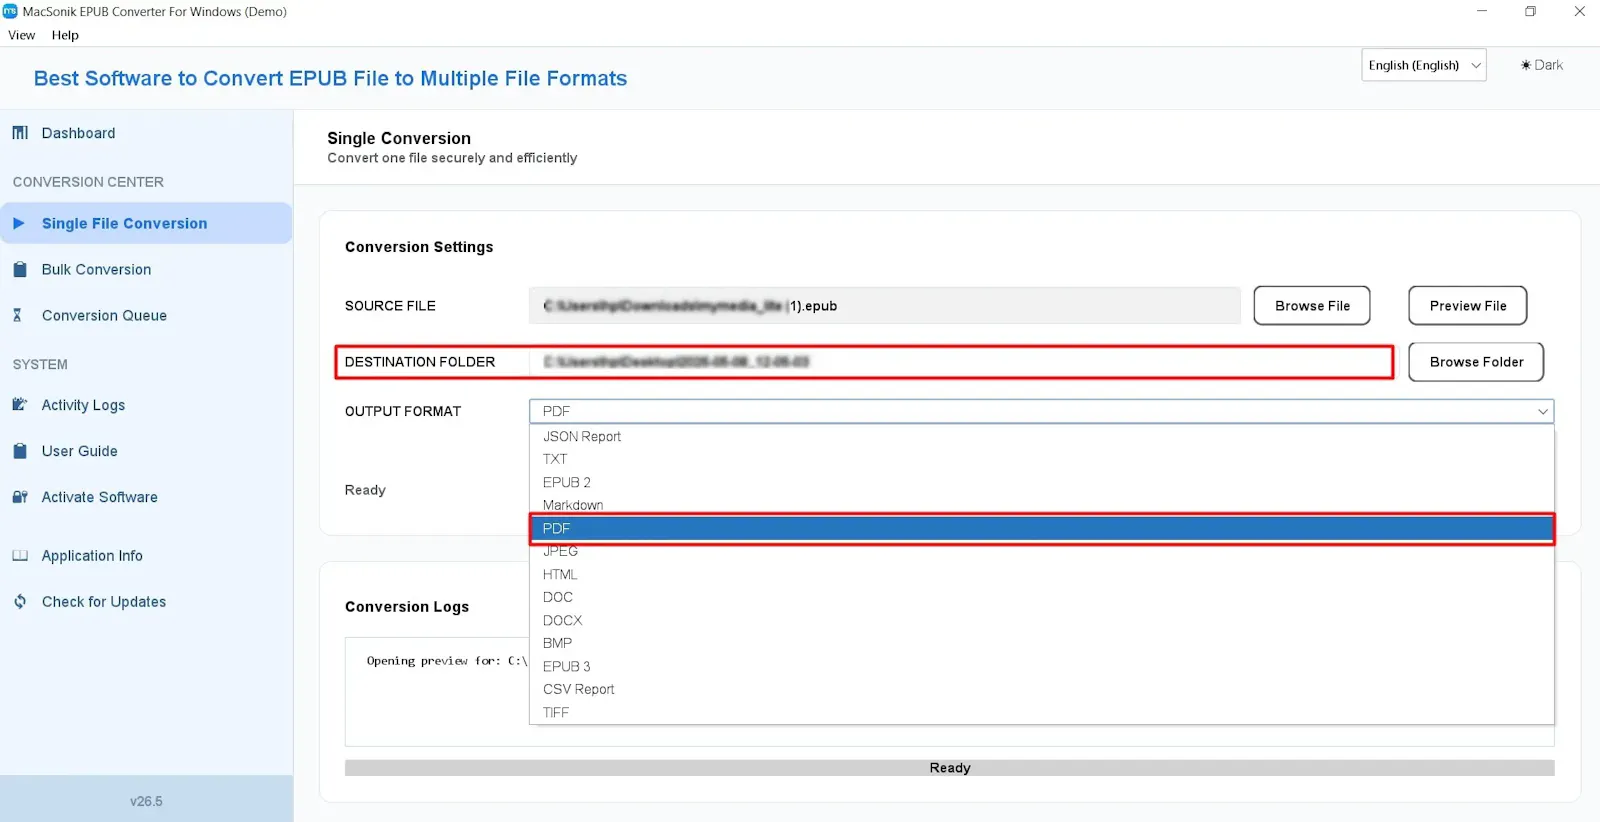Choose TXT output format

[1041, 459]
